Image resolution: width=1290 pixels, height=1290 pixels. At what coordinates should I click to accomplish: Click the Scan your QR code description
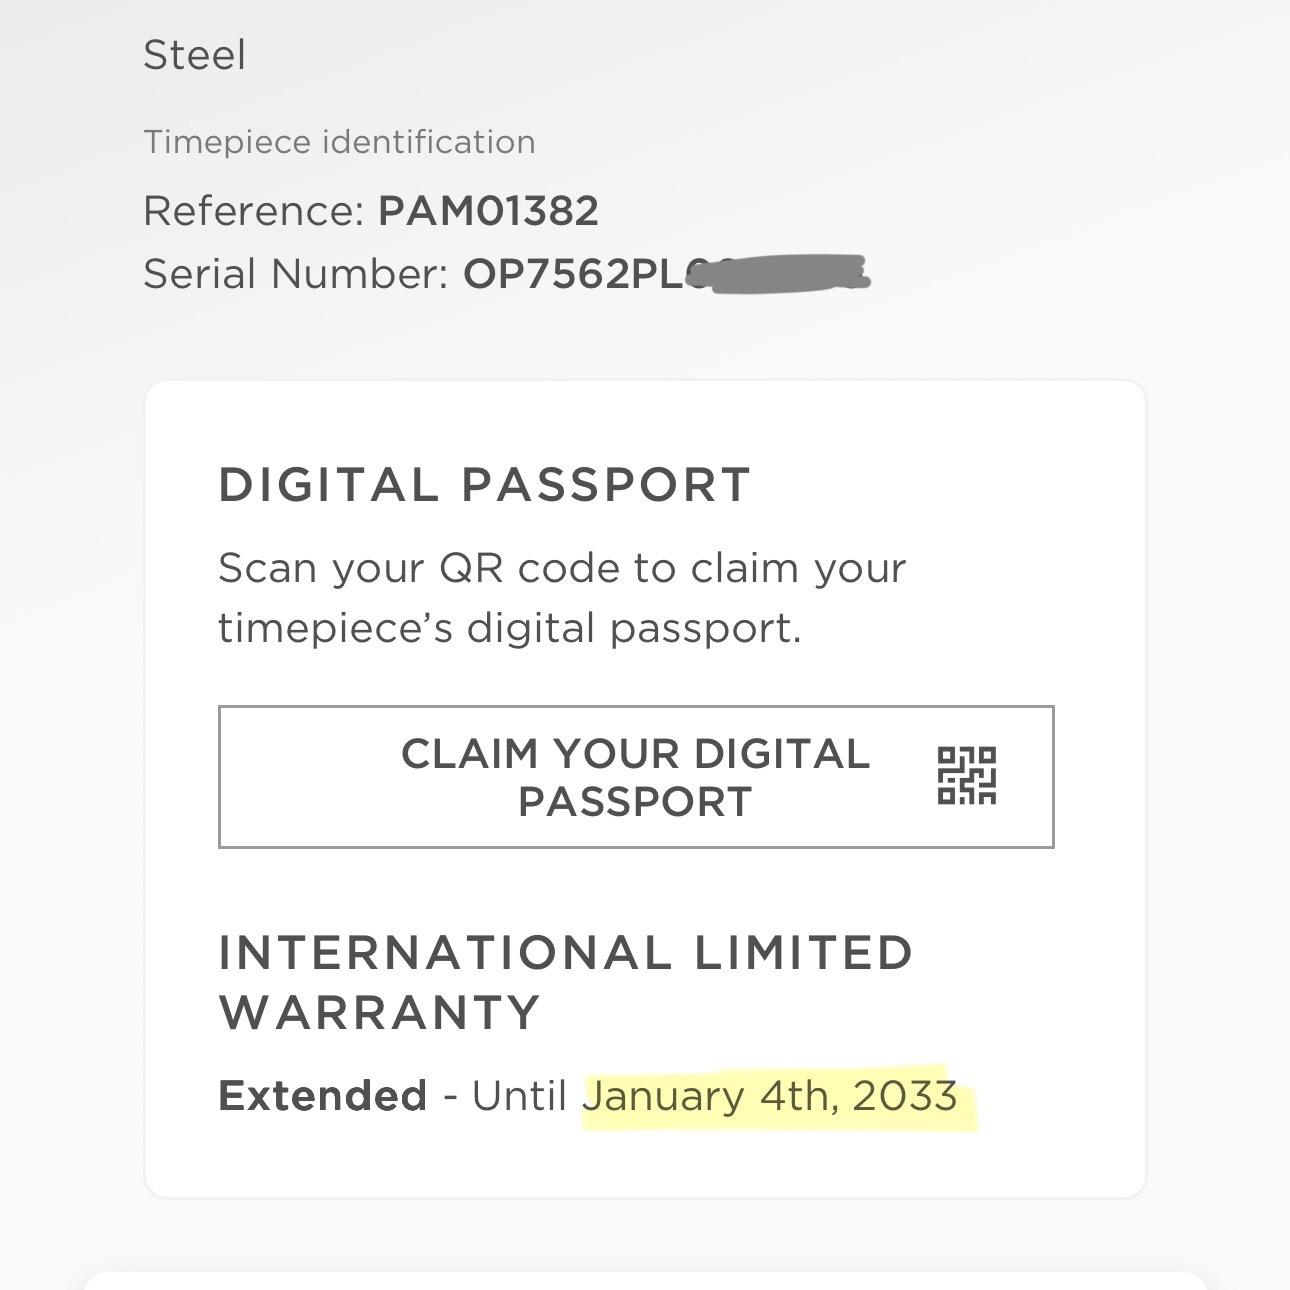click(x=561, y=568)
